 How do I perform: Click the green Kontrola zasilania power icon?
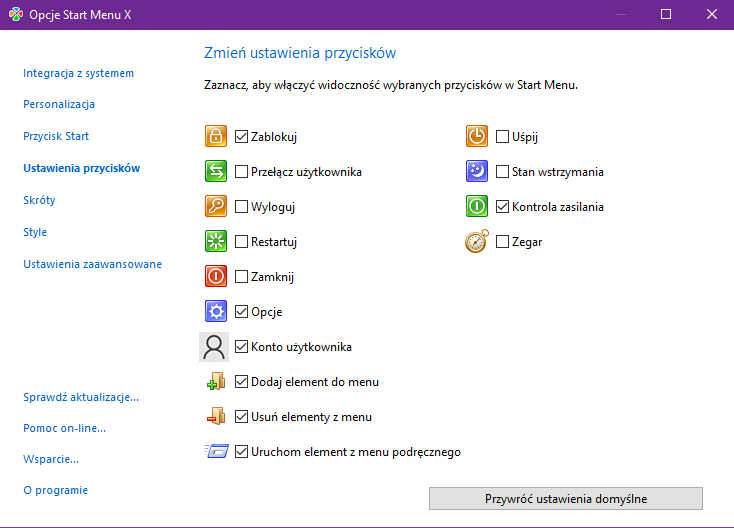pos(477,206)
